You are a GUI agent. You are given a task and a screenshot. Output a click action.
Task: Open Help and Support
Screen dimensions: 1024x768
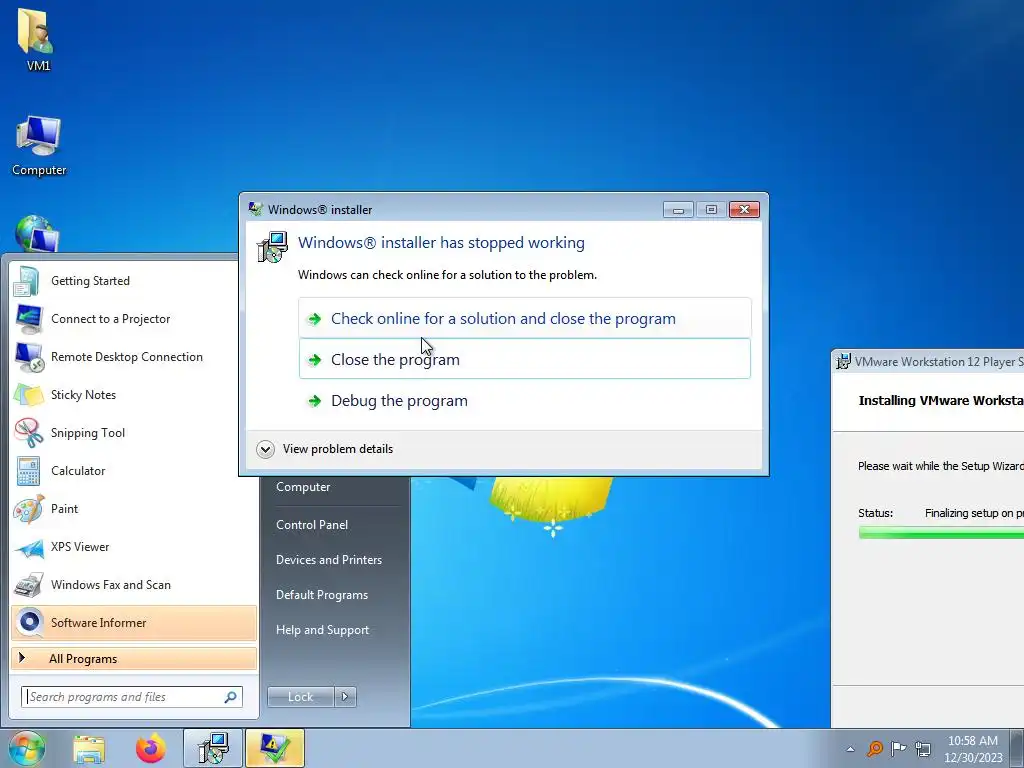pyautogui.click(x=322, y=630)
